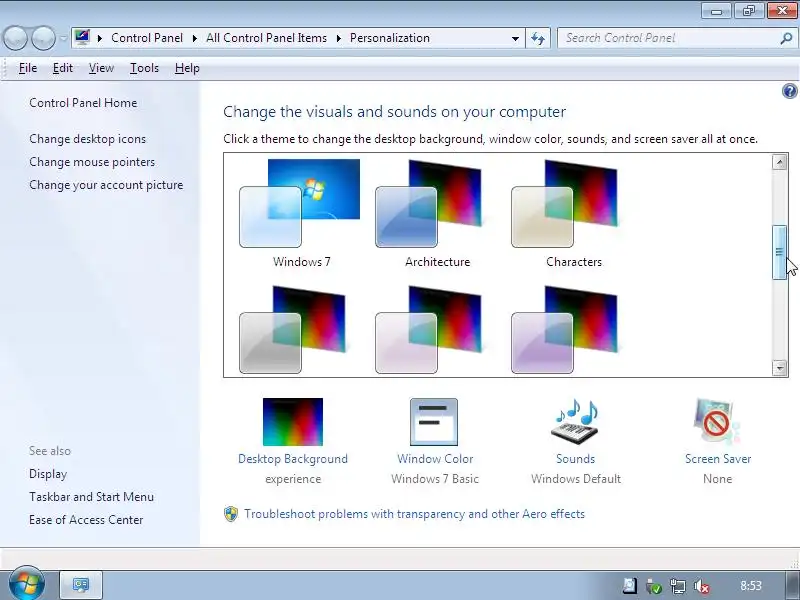This screenshot has width=800, height=600.
Task: Click the Back navigation button
Action: [15, 38]
